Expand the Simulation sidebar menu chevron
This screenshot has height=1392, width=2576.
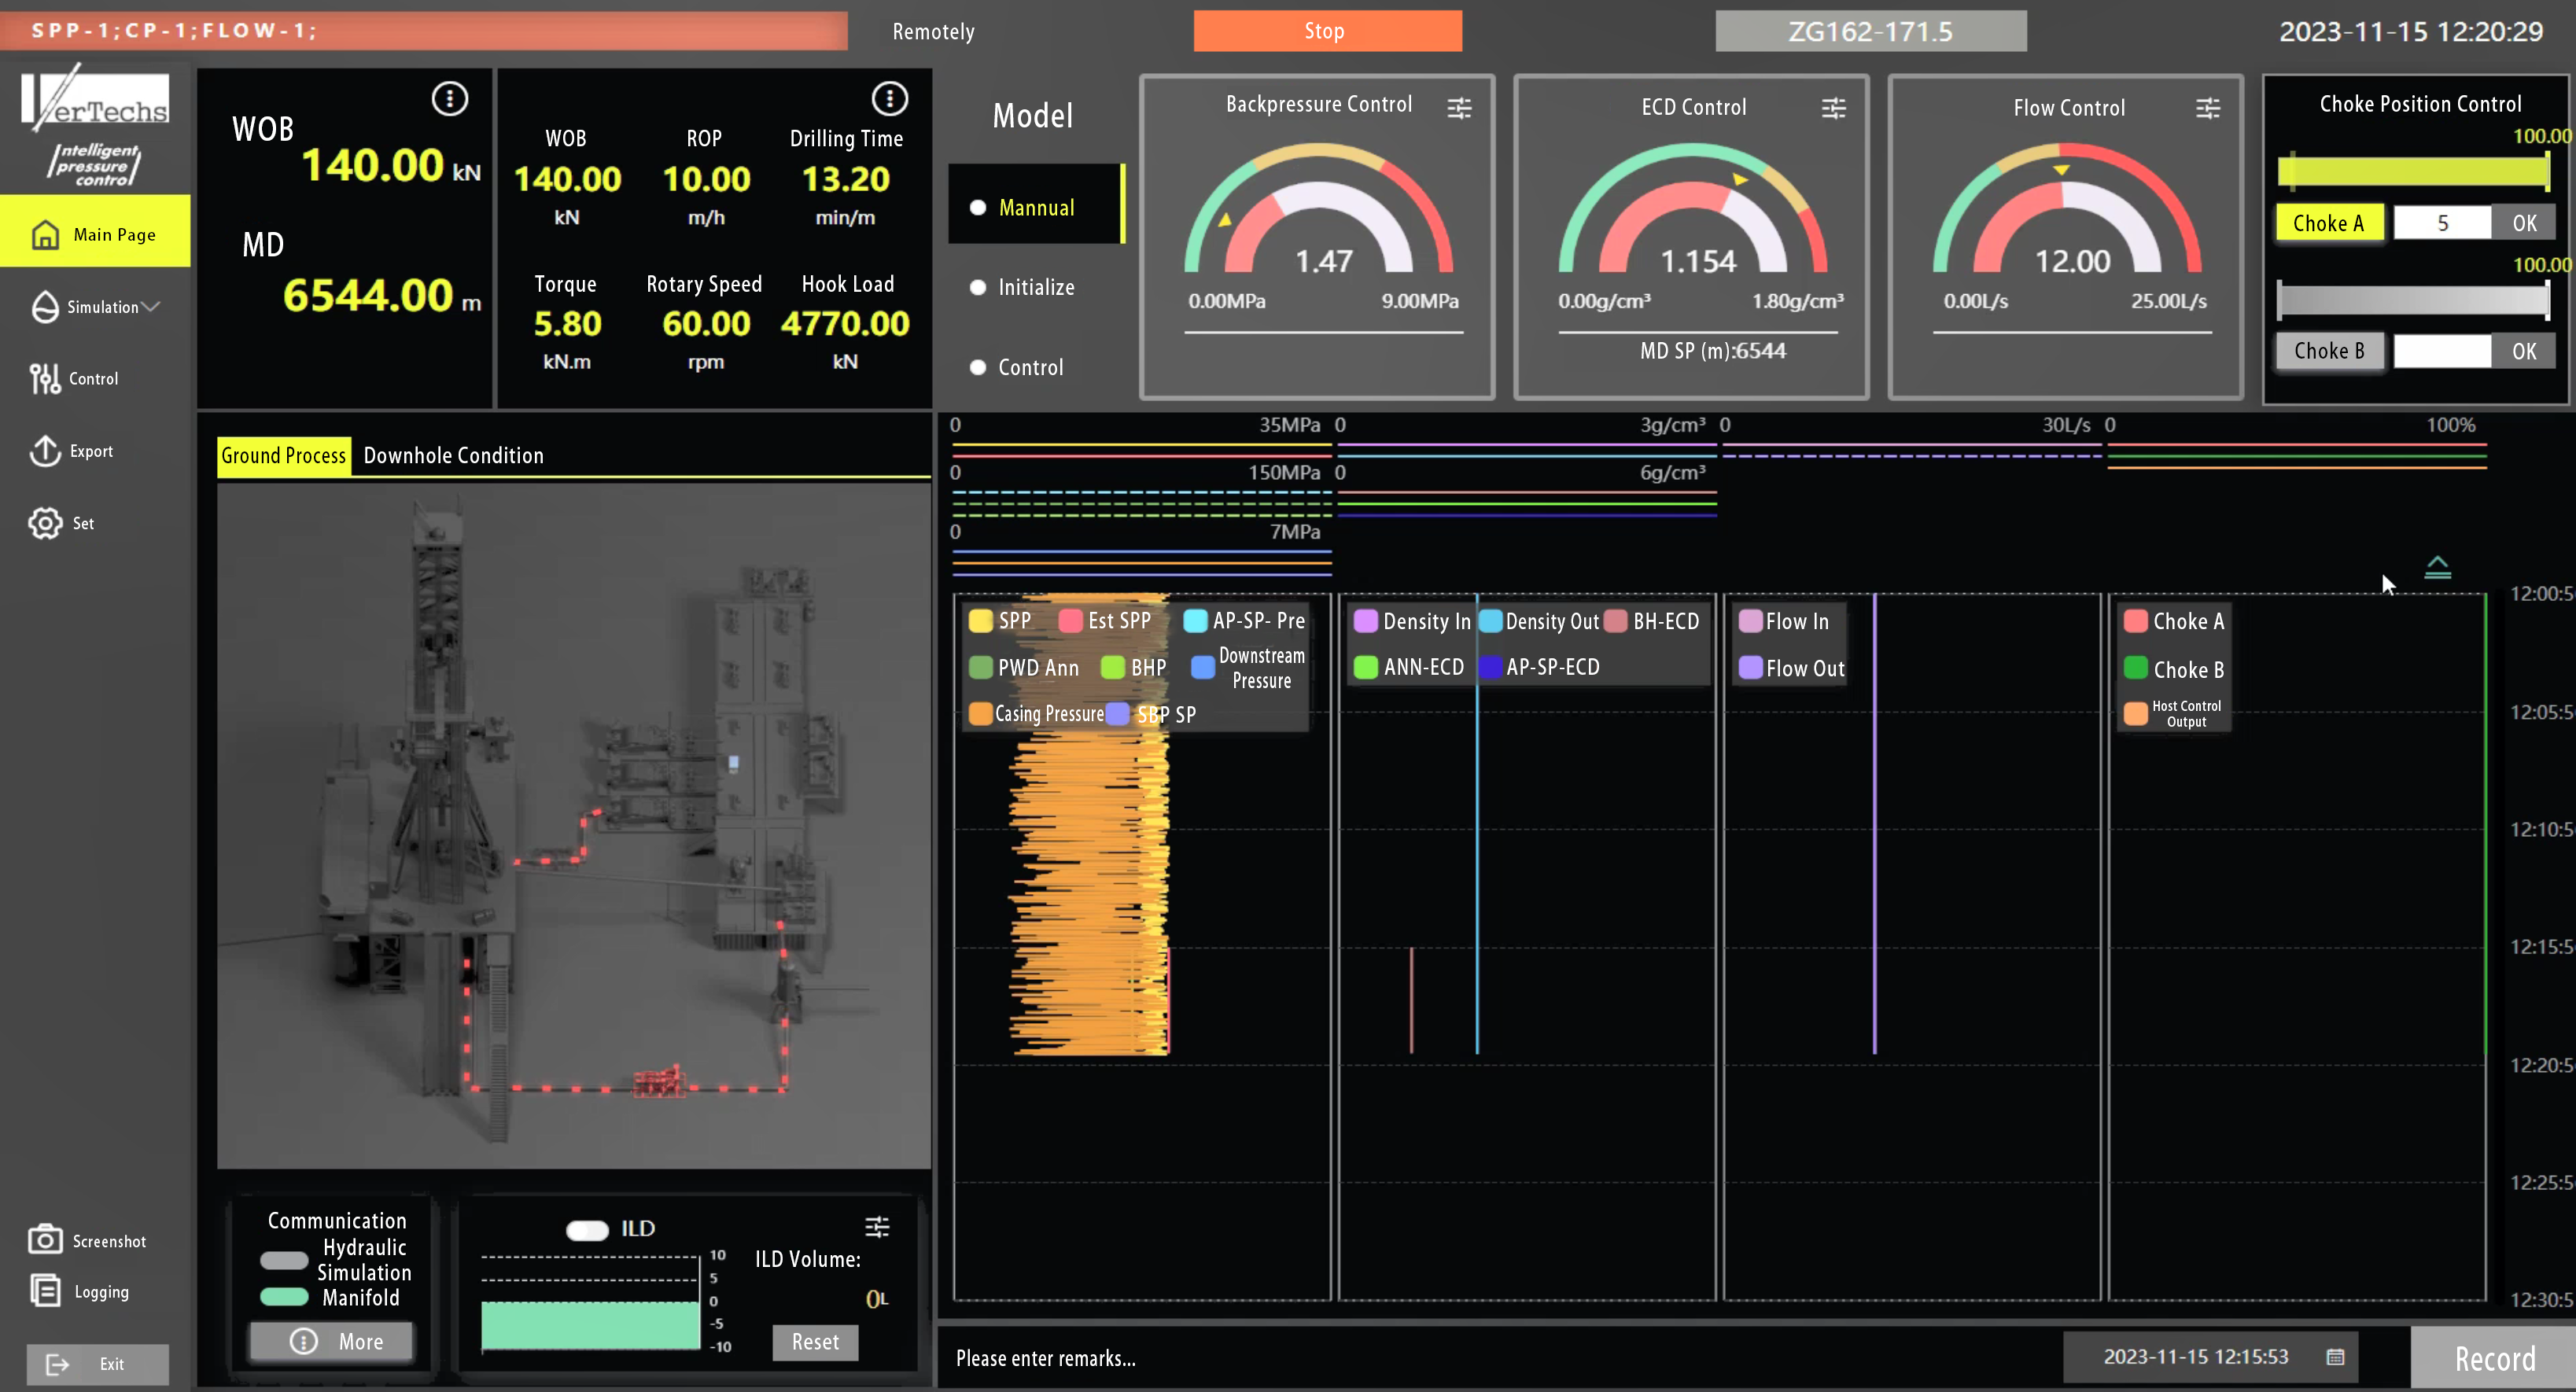pos(151,307)
